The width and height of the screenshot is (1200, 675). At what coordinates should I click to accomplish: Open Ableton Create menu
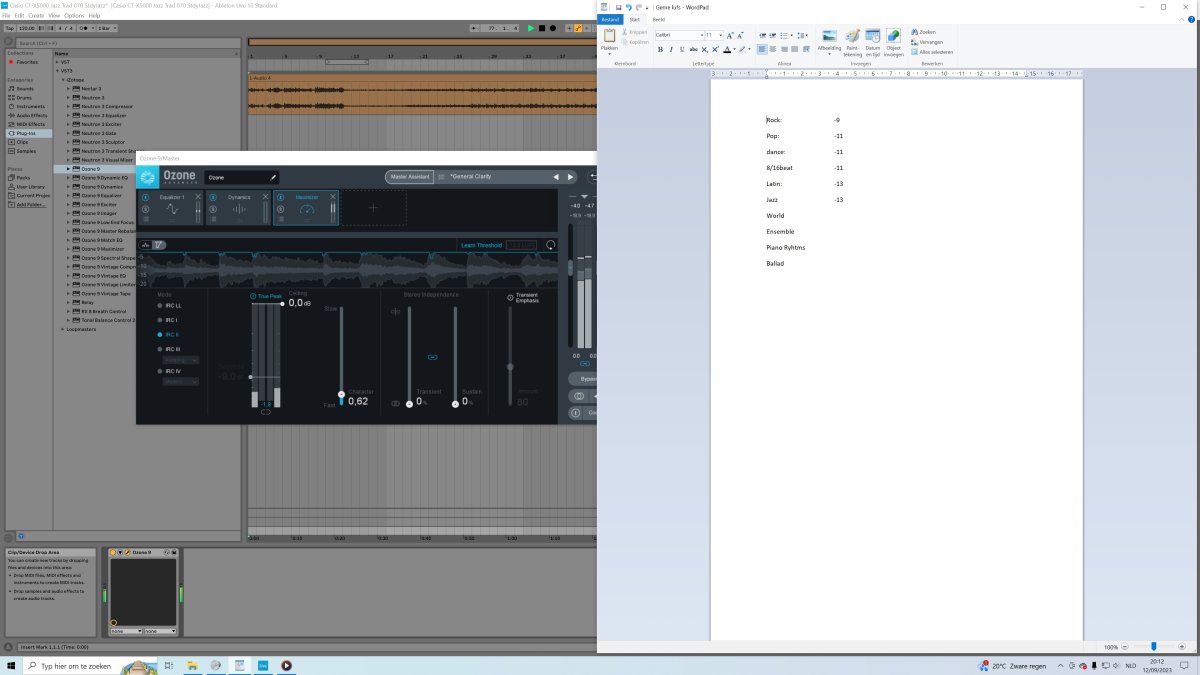pos(36,16)
